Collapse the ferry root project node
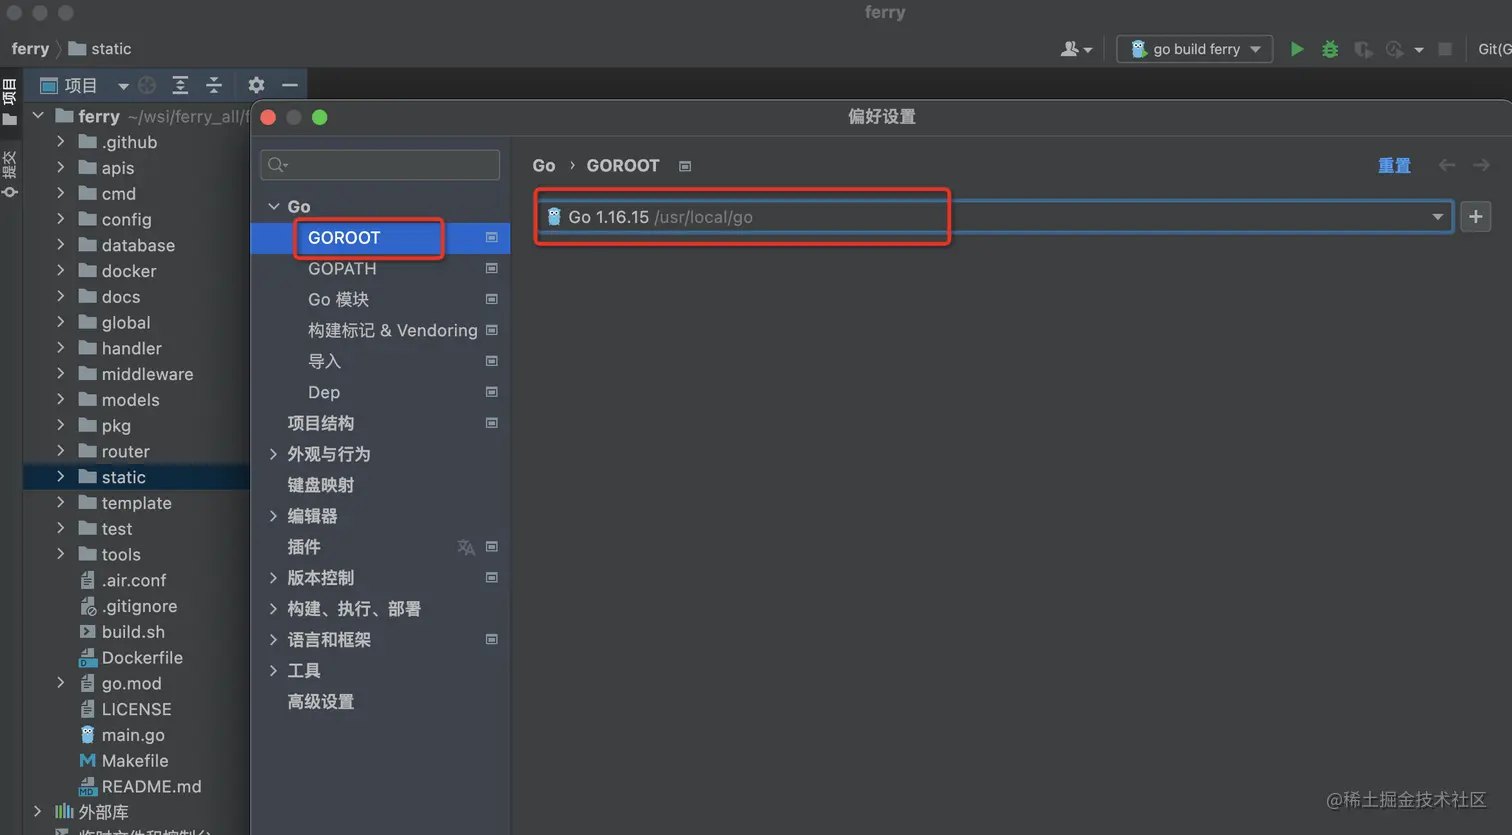 pyautogui.click(x=38, y=116)
